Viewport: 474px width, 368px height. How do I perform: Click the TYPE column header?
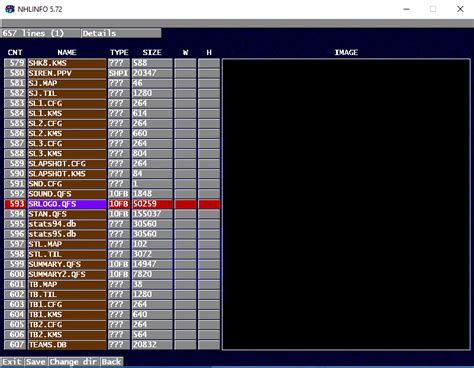(119, 52)
